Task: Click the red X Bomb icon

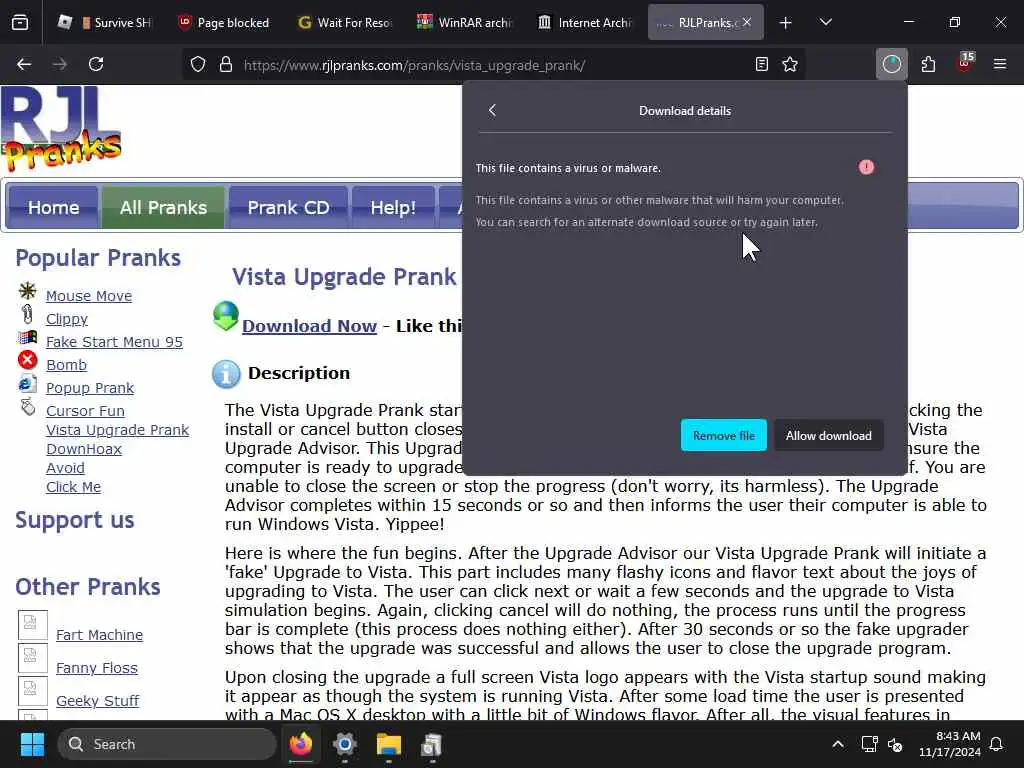Action: coord(27,360)
